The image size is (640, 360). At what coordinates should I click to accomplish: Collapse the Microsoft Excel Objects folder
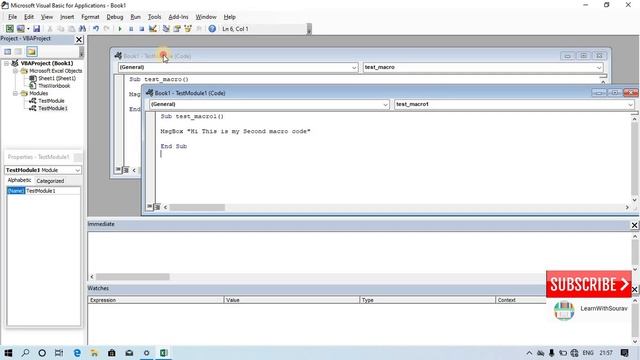coord(16,71)
